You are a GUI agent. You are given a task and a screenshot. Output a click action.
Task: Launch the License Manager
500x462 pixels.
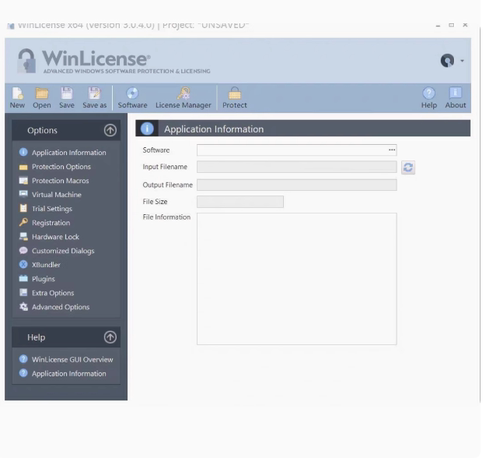point(183,98)
